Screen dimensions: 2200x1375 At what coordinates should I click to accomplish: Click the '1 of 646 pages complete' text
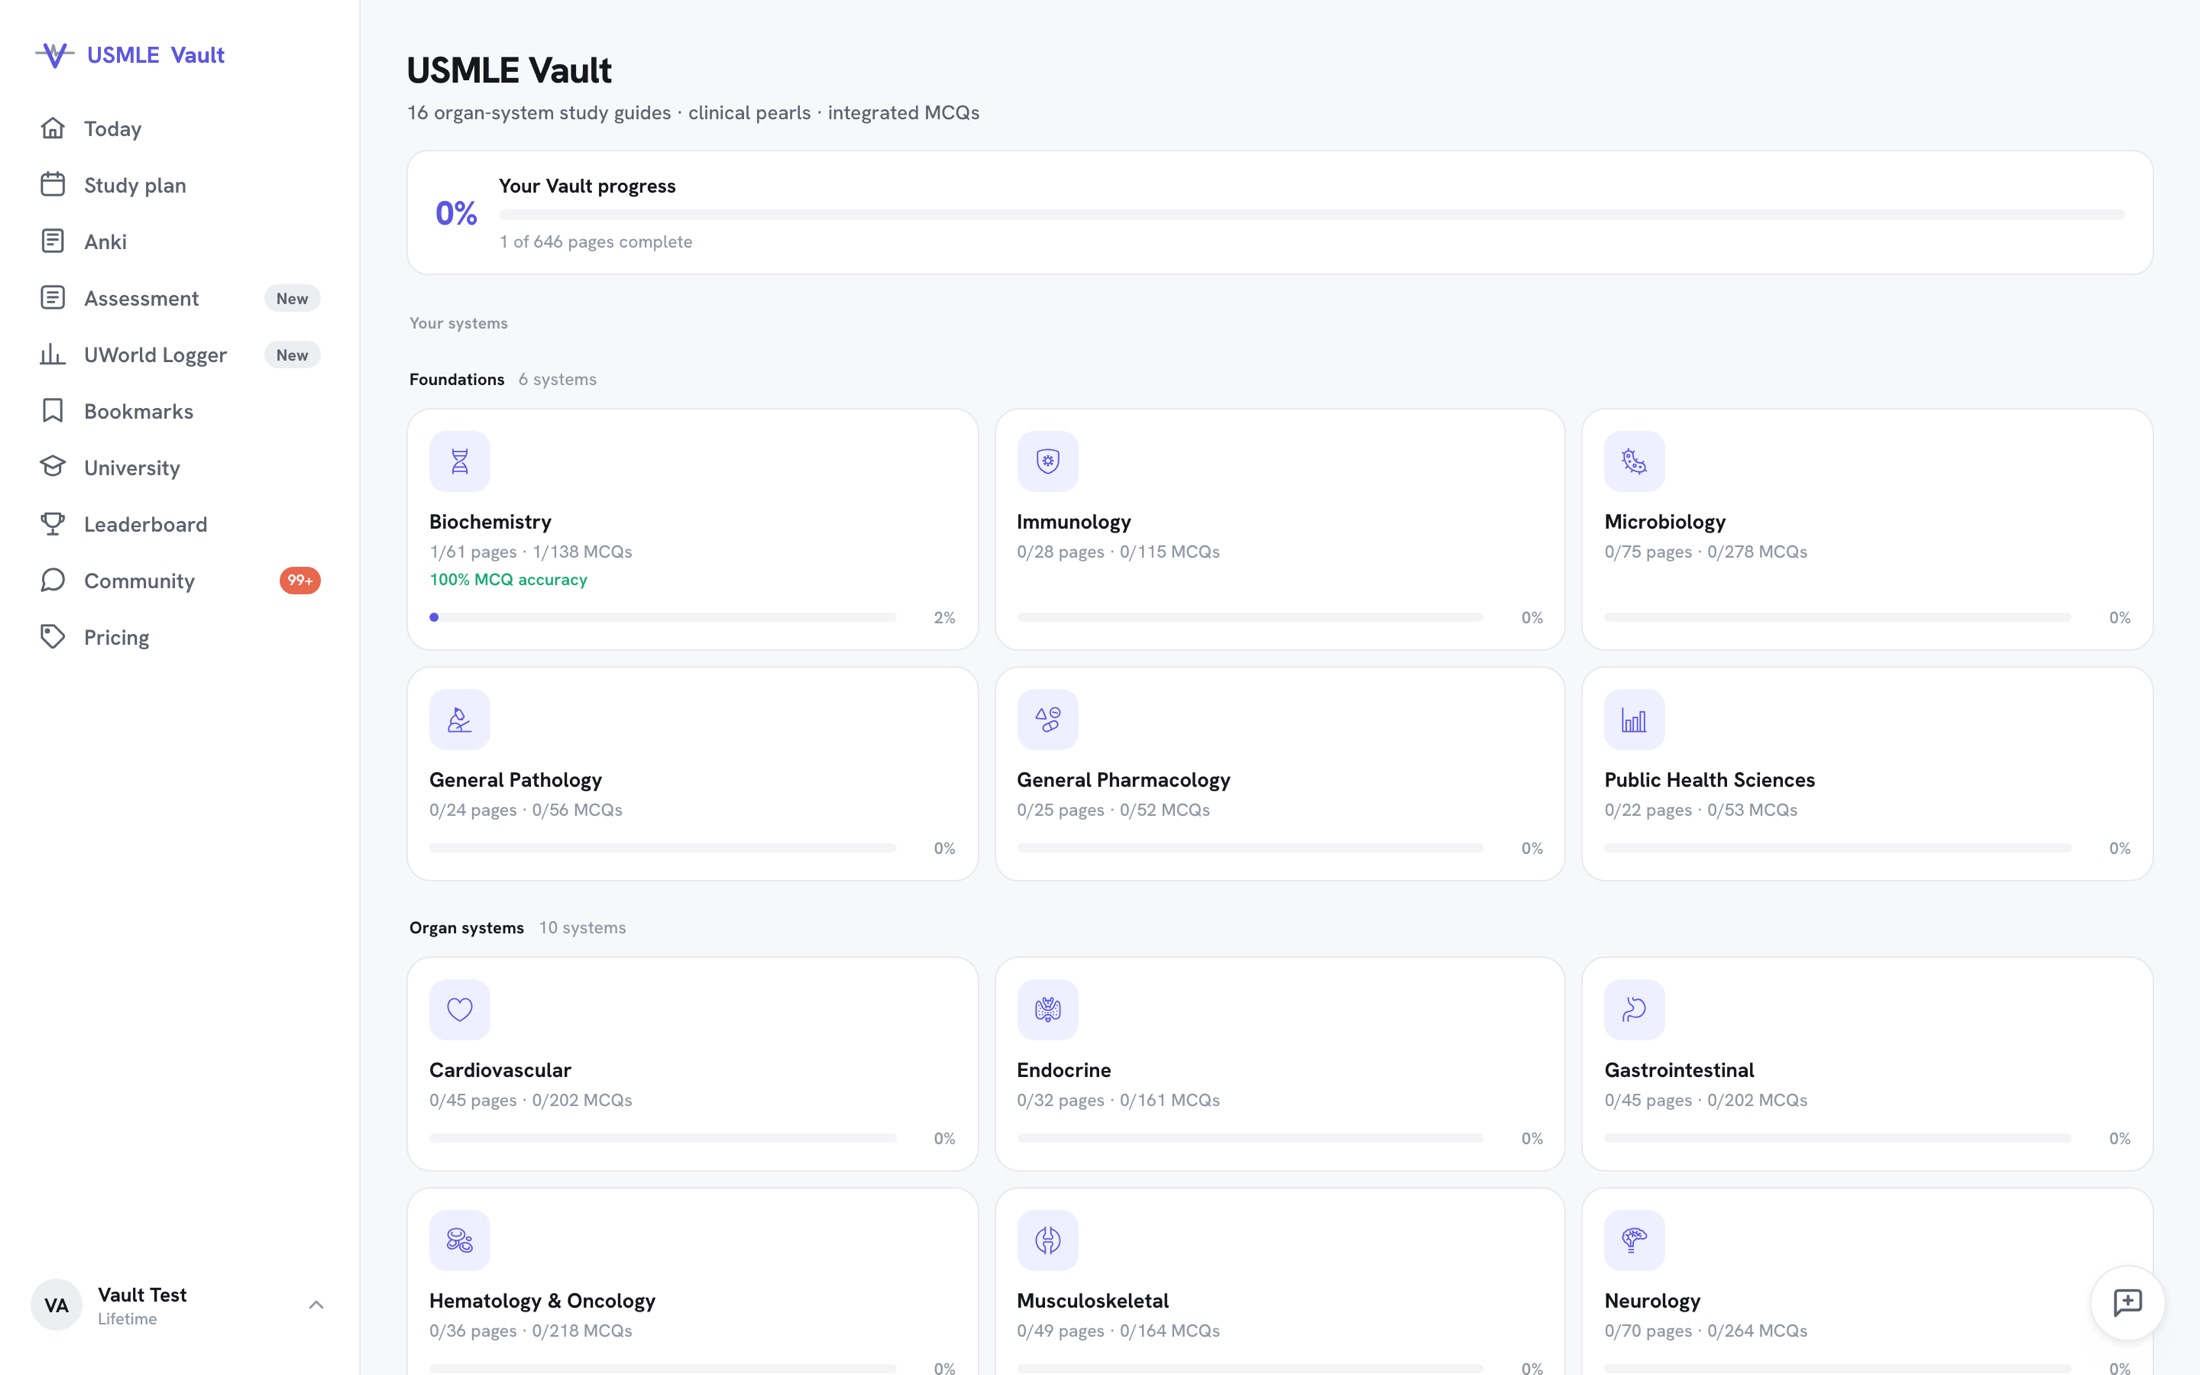(x=596, y=241)
